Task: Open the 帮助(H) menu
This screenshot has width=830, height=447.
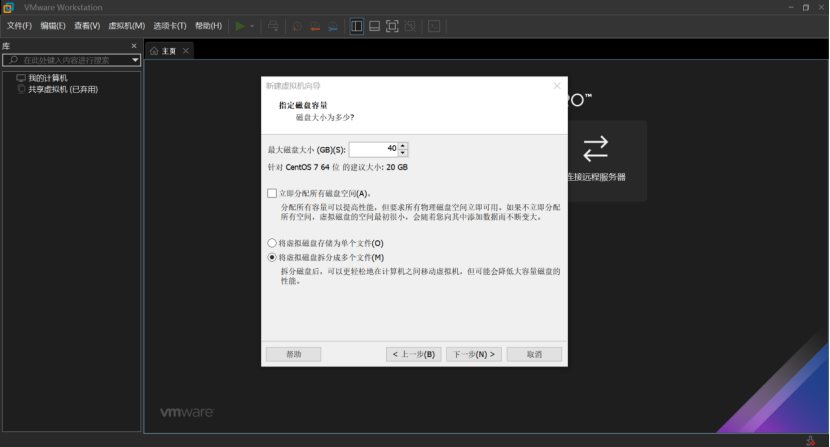Action: 209,26
